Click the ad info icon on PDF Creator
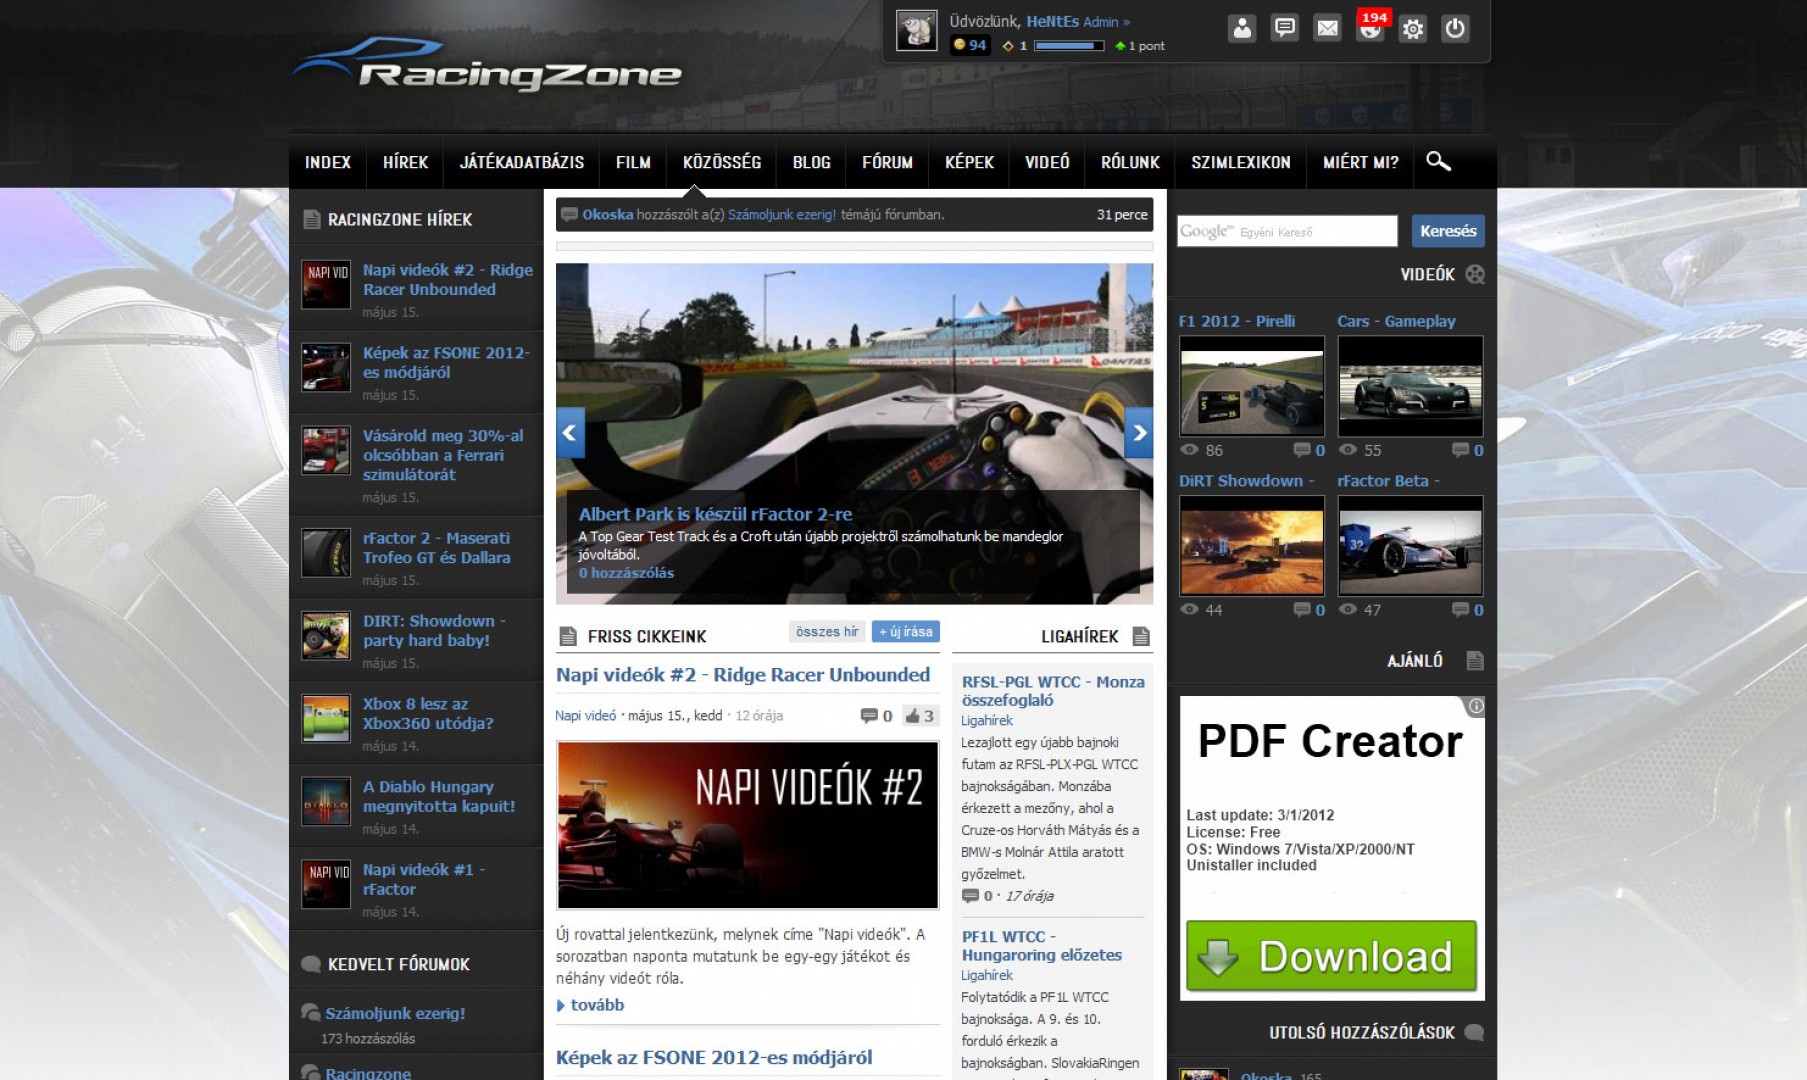Viewport: 1807px width, 1080px height. tap(1476, 706)
